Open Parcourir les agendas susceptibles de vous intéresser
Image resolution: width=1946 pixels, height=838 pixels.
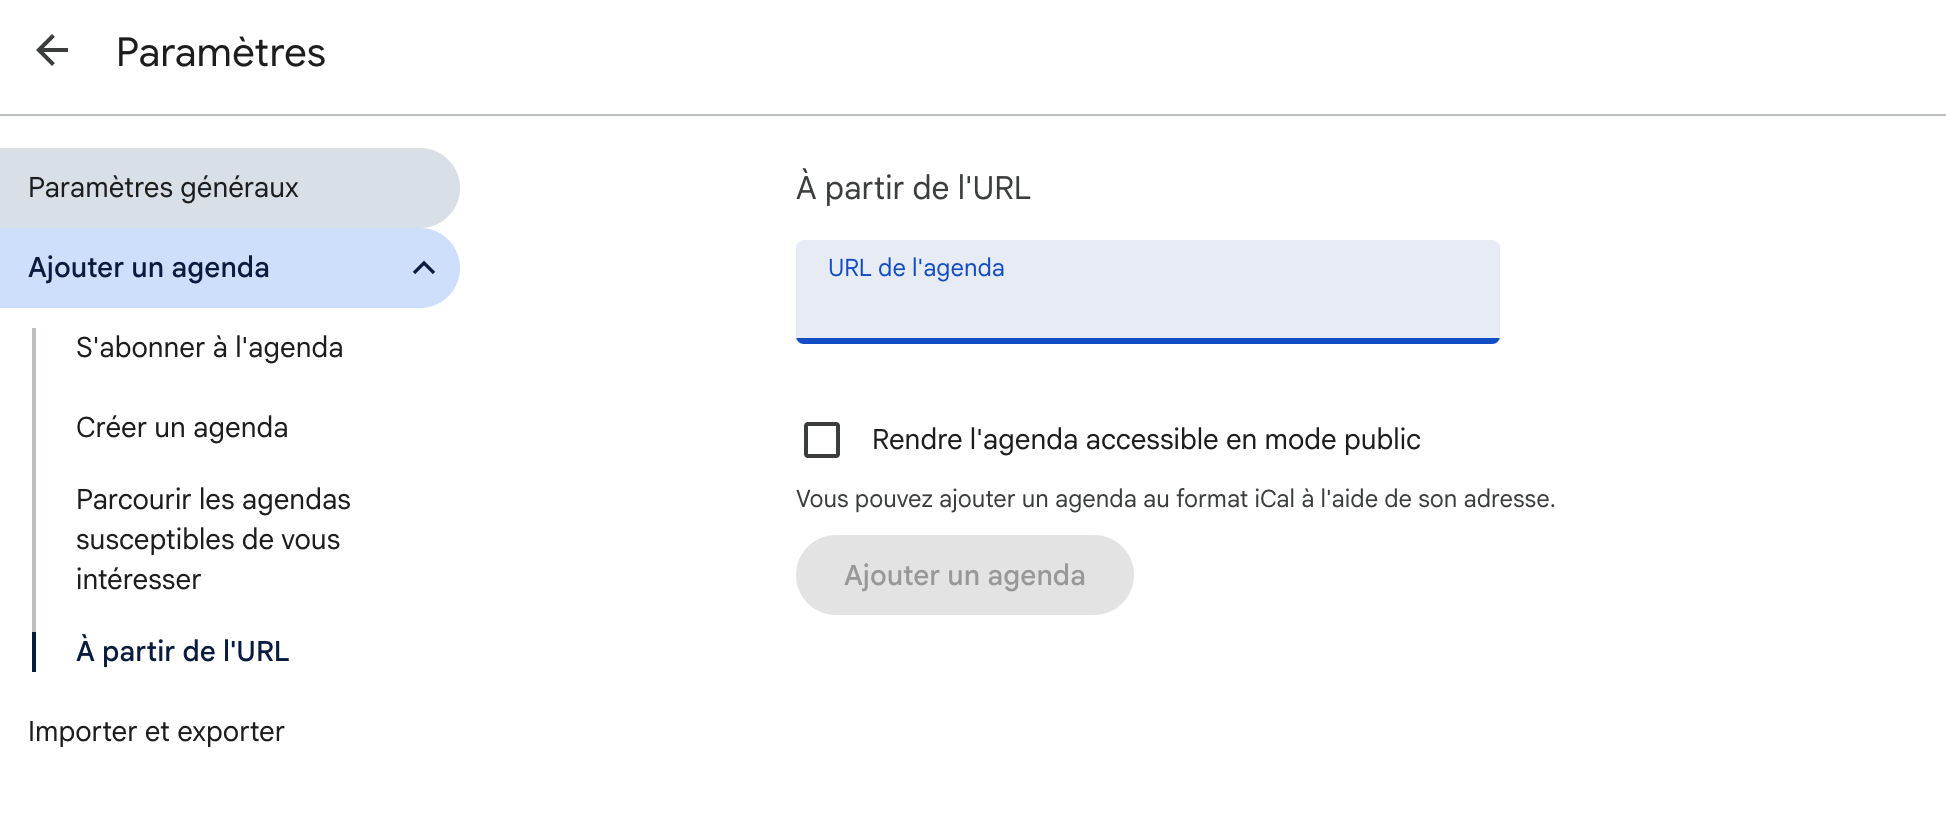click(x=213, y=539)
